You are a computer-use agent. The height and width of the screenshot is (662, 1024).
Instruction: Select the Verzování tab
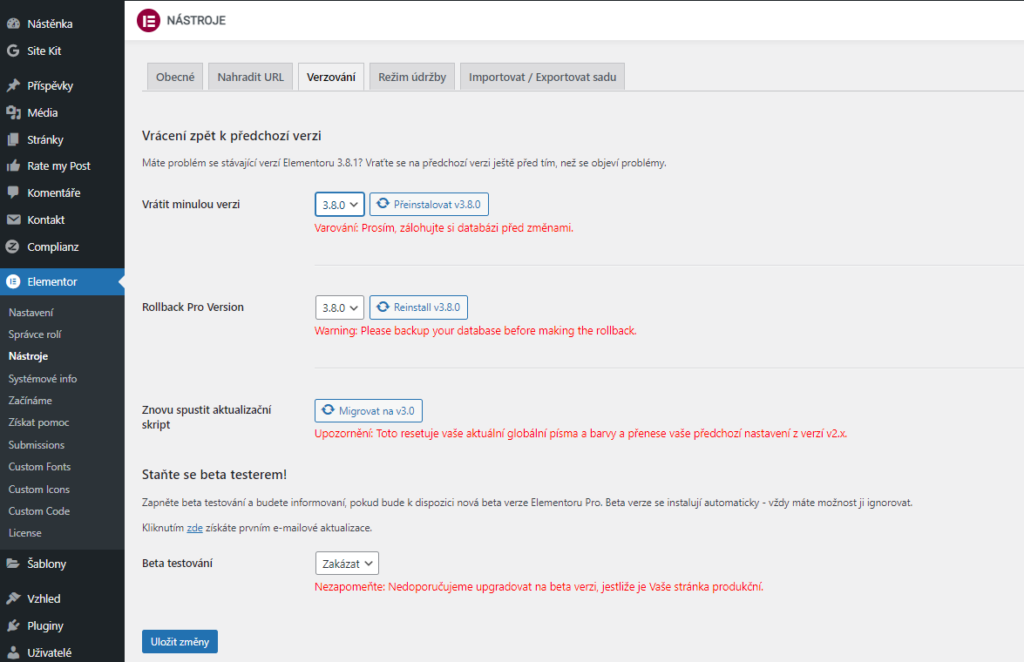tap(331, 77)
